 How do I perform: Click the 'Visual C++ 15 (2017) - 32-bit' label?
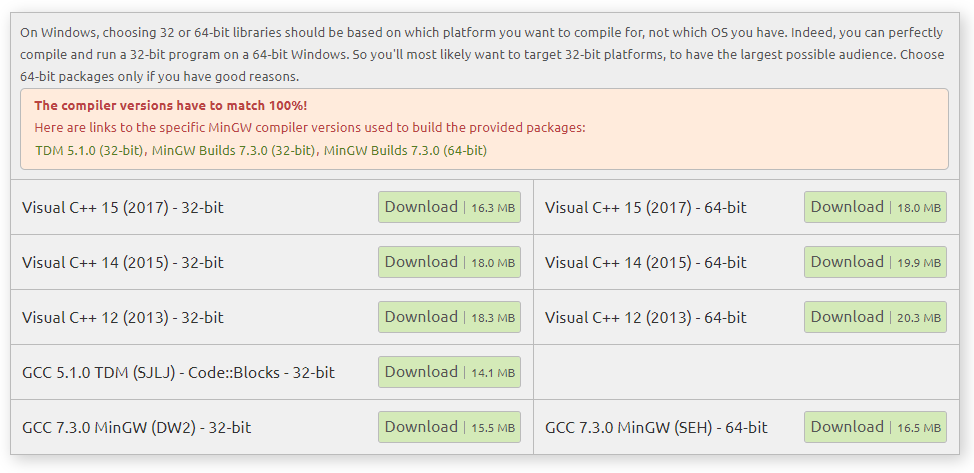(122, 208)
